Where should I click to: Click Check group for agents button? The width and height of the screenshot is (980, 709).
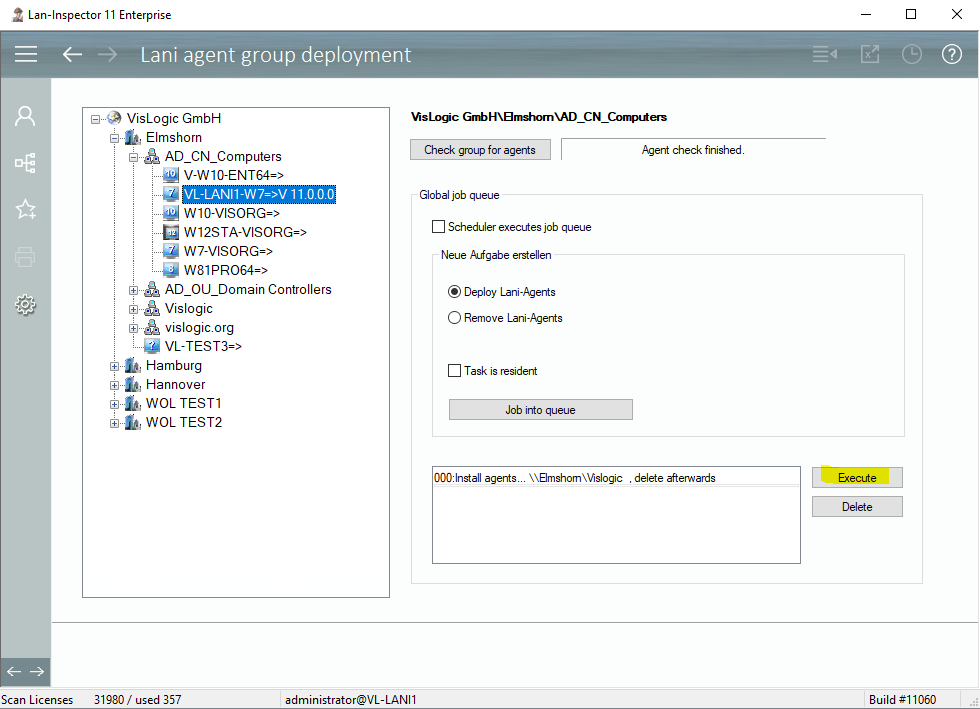pos(480,150)
